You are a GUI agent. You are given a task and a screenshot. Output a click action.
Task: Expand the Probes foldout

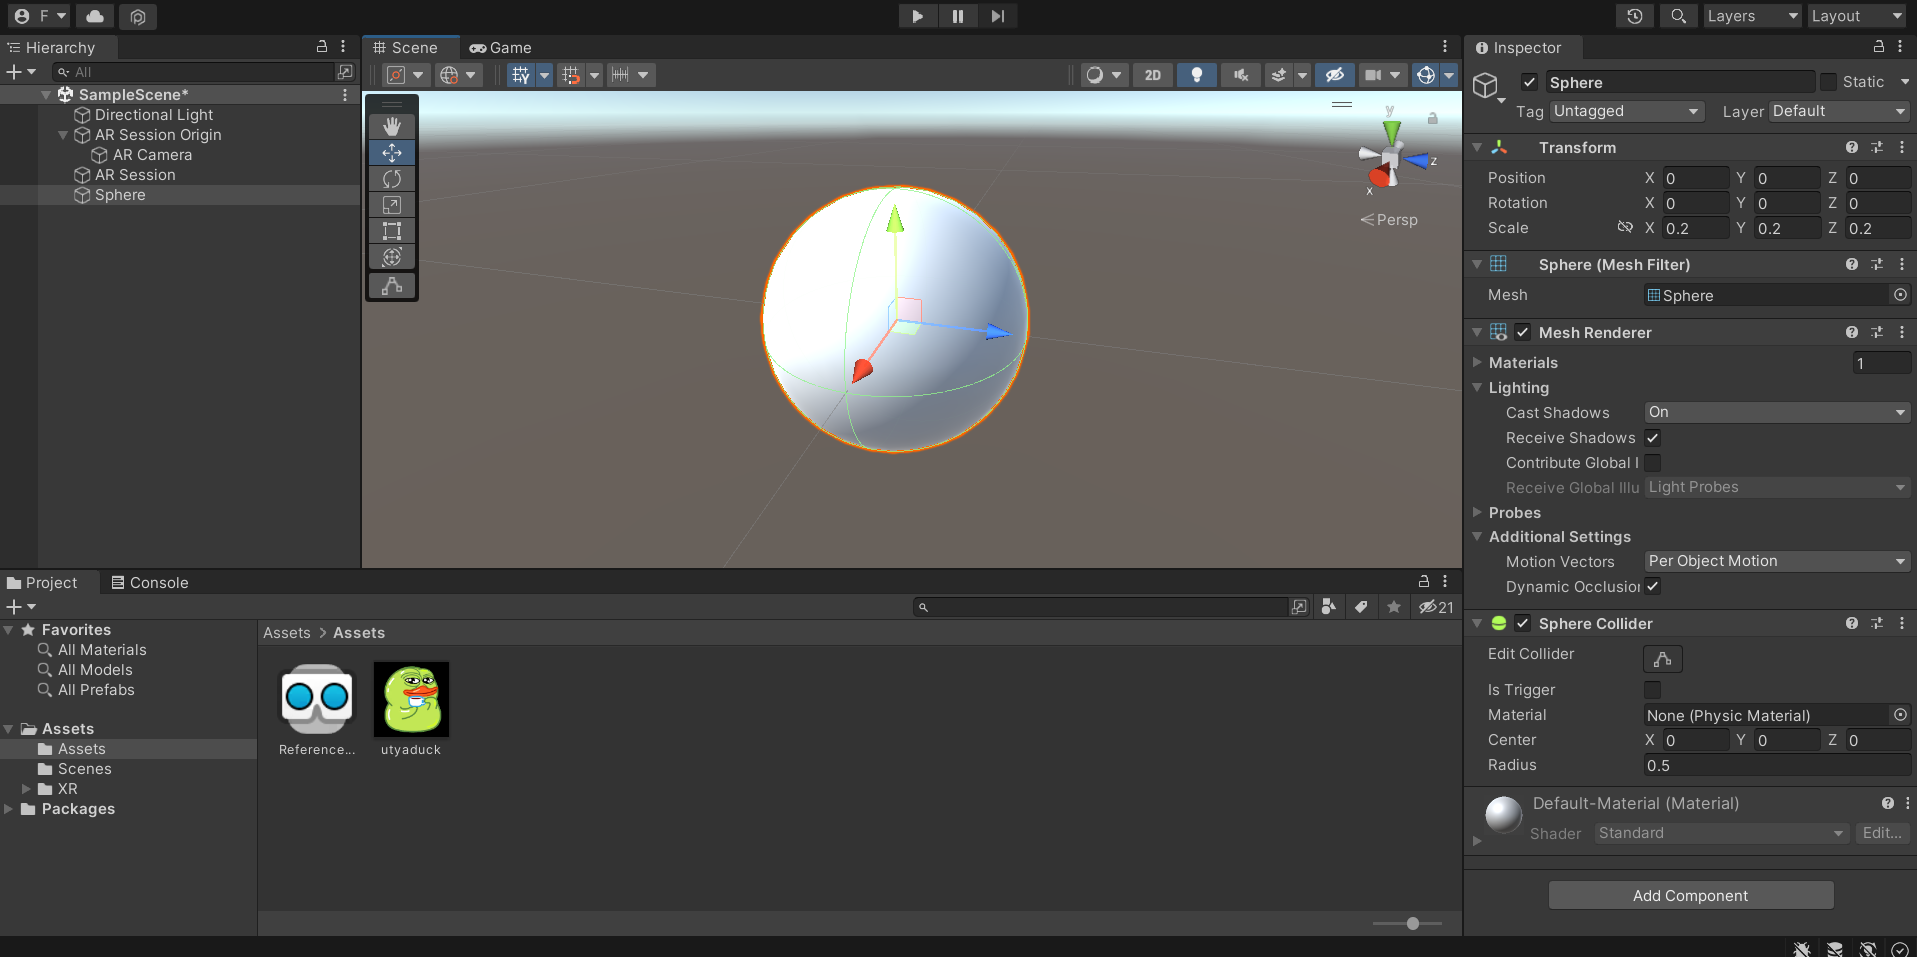tap(1477, 512)
